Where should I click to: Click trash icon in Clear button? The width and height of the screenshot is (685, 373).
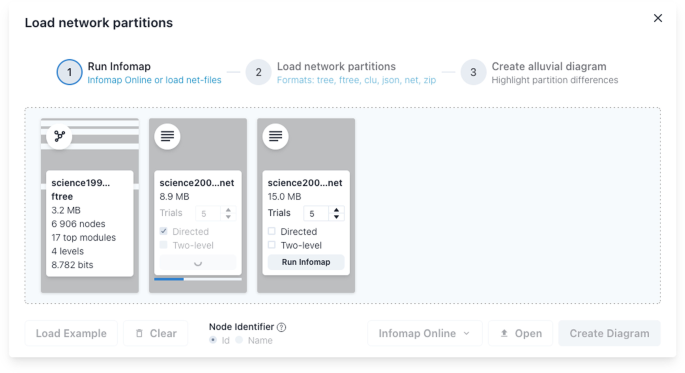coord(139,333)
